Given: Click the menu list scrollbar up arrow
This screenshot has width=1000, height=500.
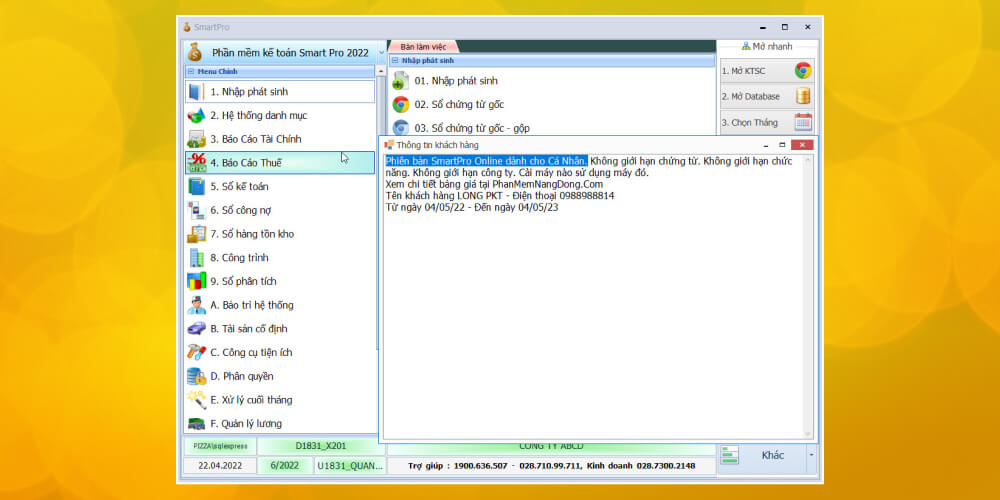Looking at the screenshot, I should (381, 71).
